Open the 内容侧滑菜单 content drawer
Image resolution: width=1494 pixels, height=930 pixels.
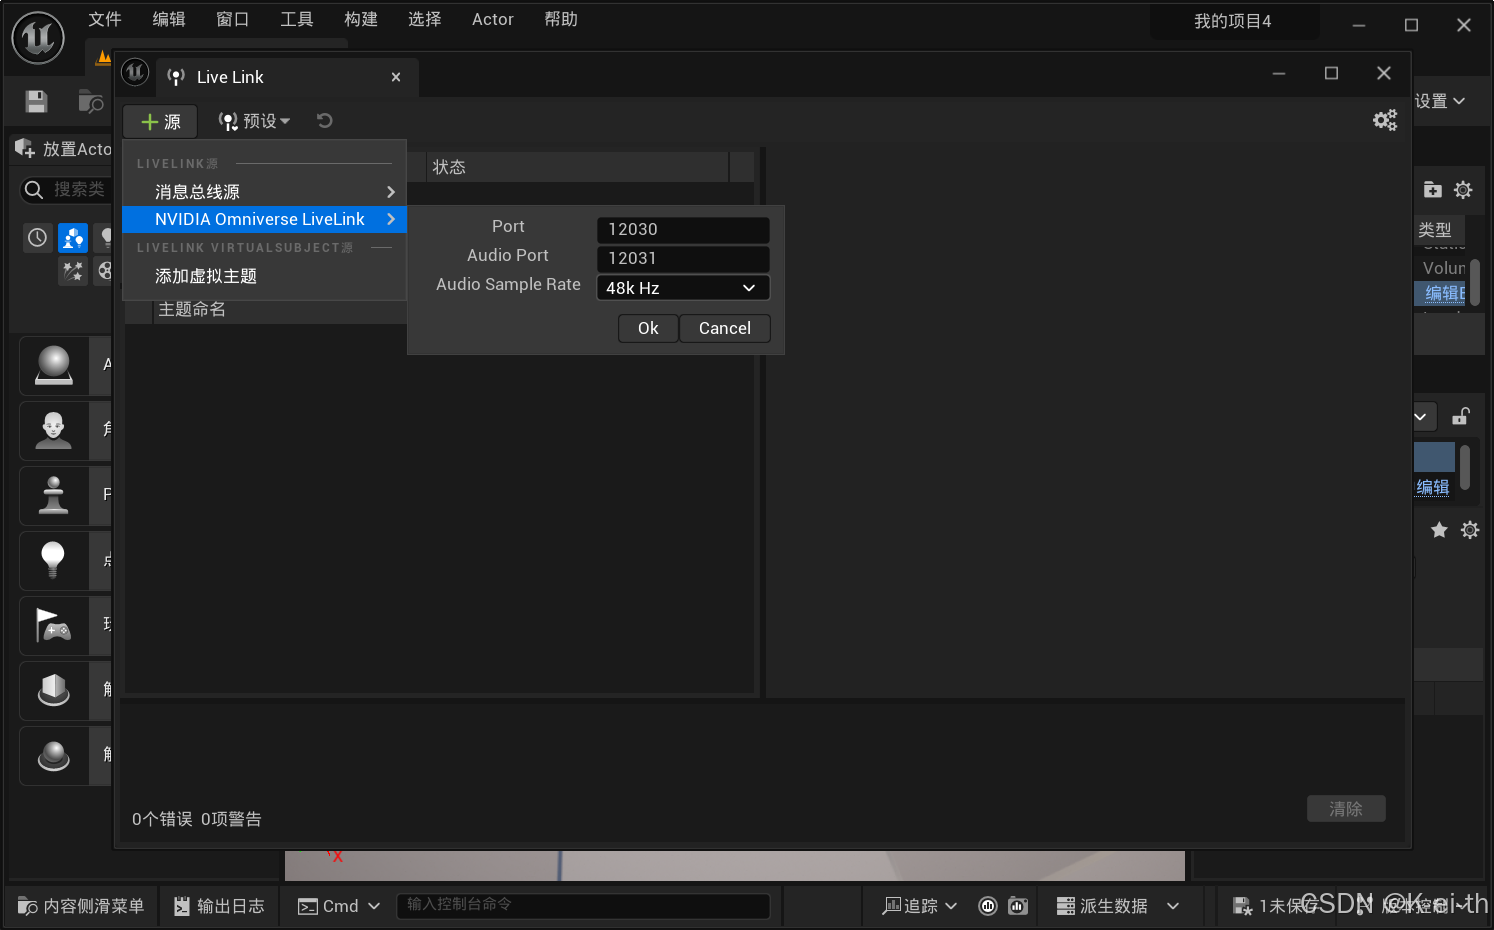pos(81,906)
